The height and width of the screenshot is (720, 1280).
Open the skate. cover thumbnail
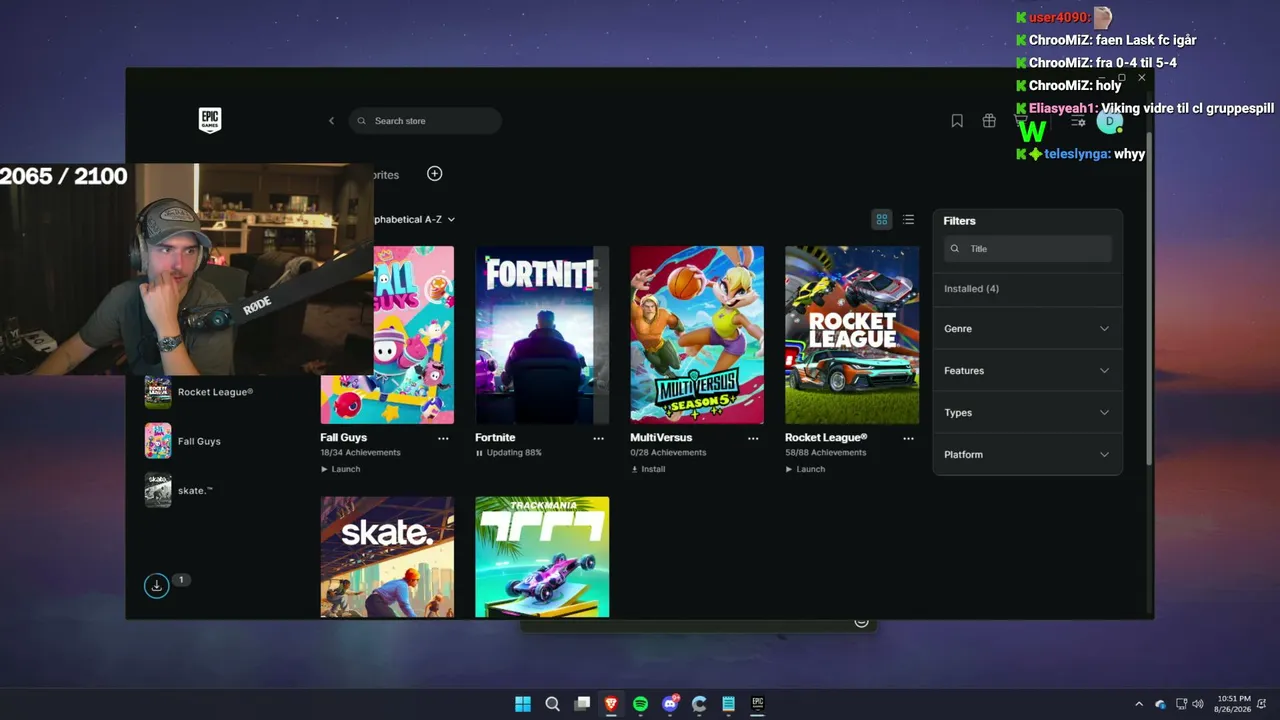coord(387,557)
